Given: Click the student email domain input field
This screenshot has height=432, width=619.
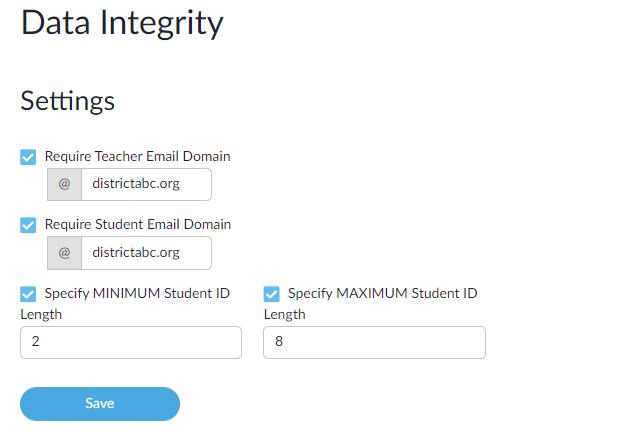Looking at the screenshot, I should coord(146,253).
